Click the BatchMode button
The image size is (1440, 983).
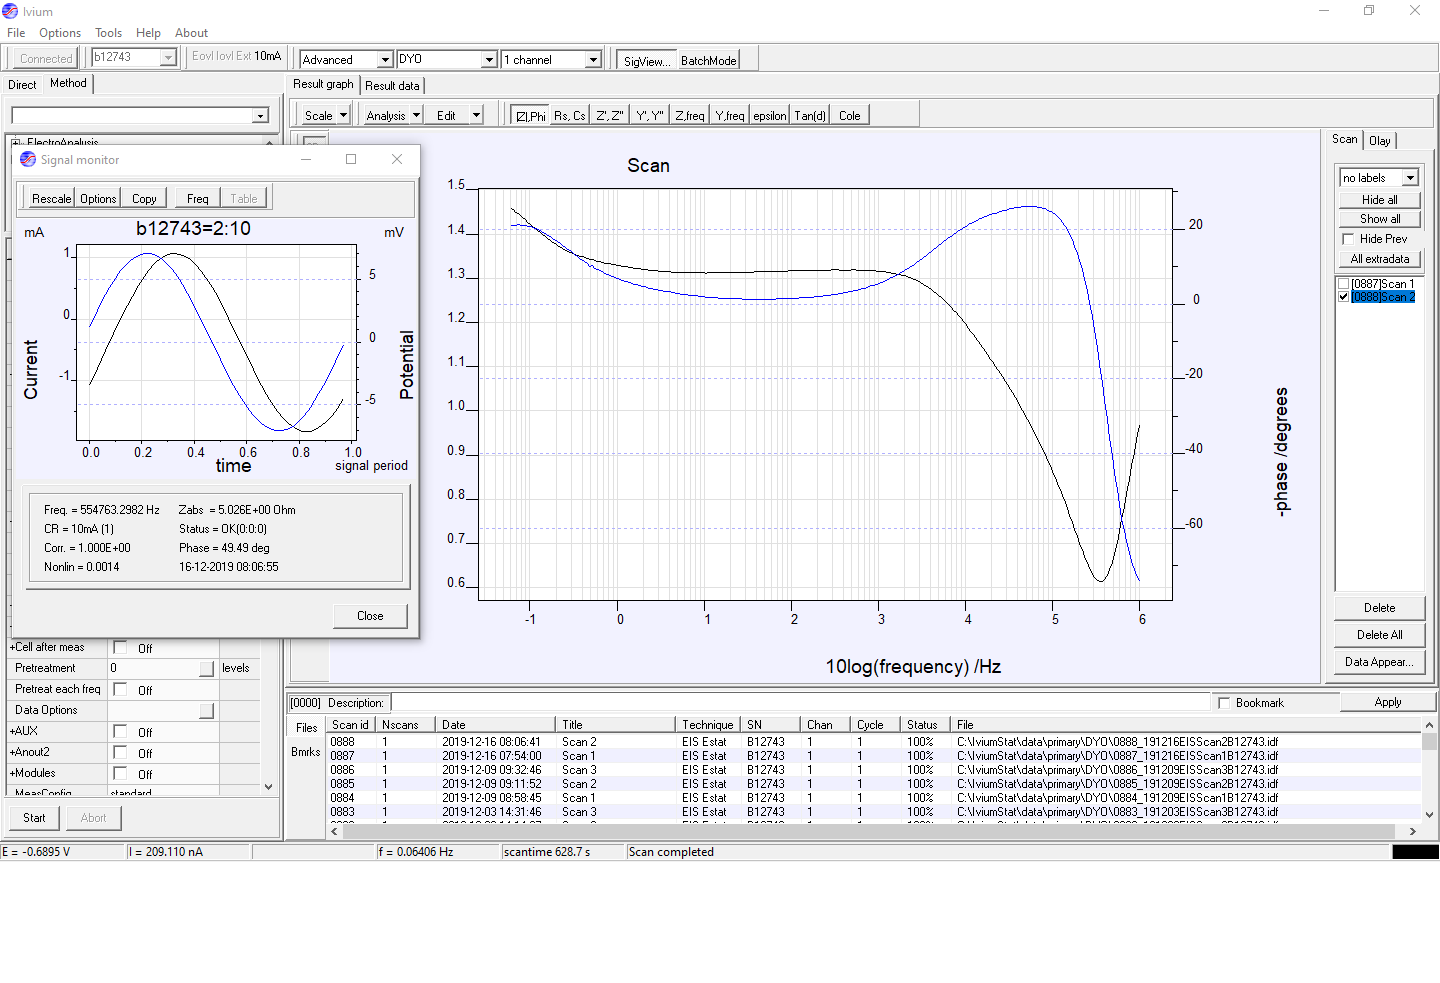point(708,61)
